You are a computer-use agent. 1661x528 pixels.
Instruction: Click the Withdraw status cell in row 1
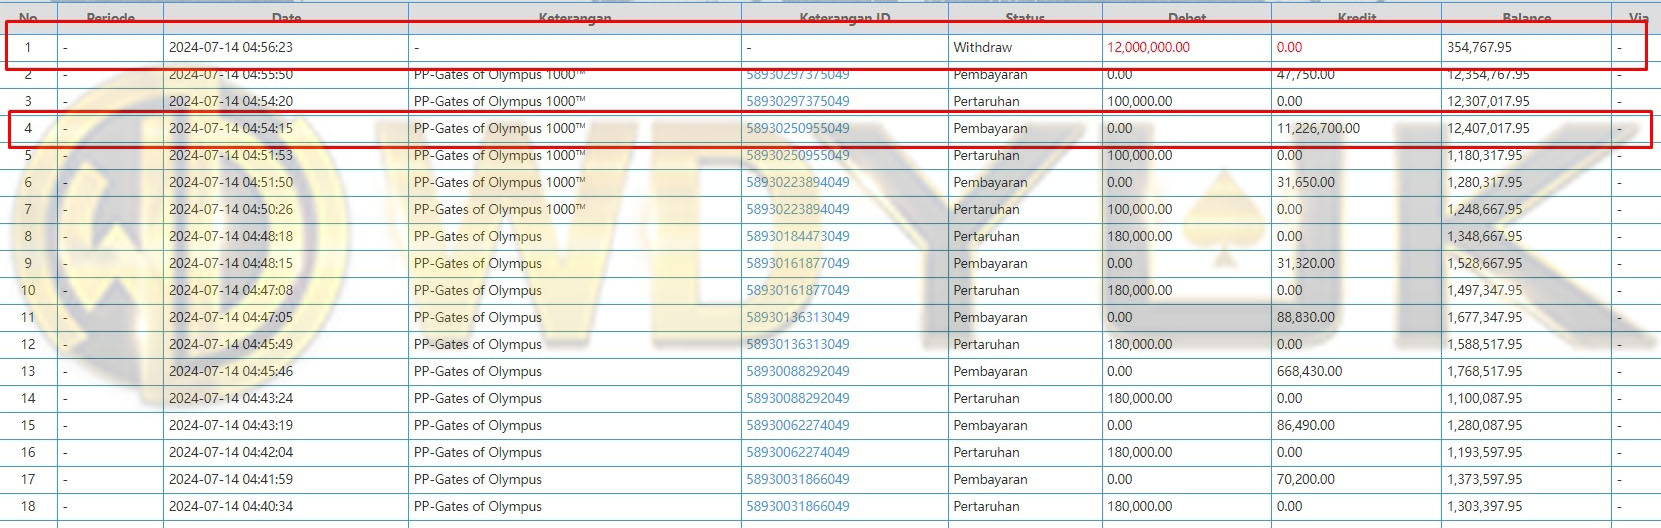pyautogui.click(x=982, y=48)
